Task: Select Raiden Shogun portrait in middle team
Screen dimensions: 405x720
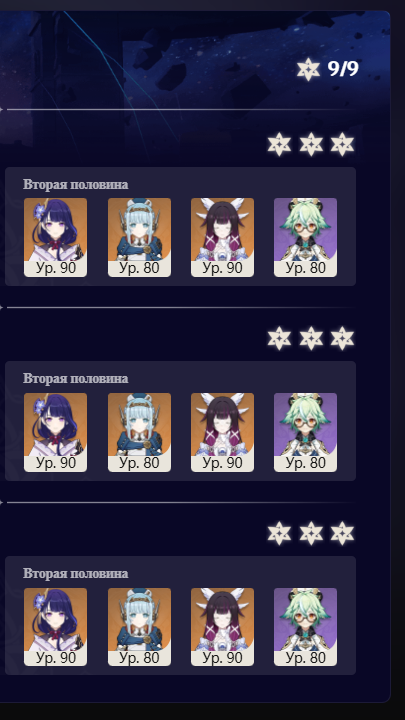Action: (55, 432)
